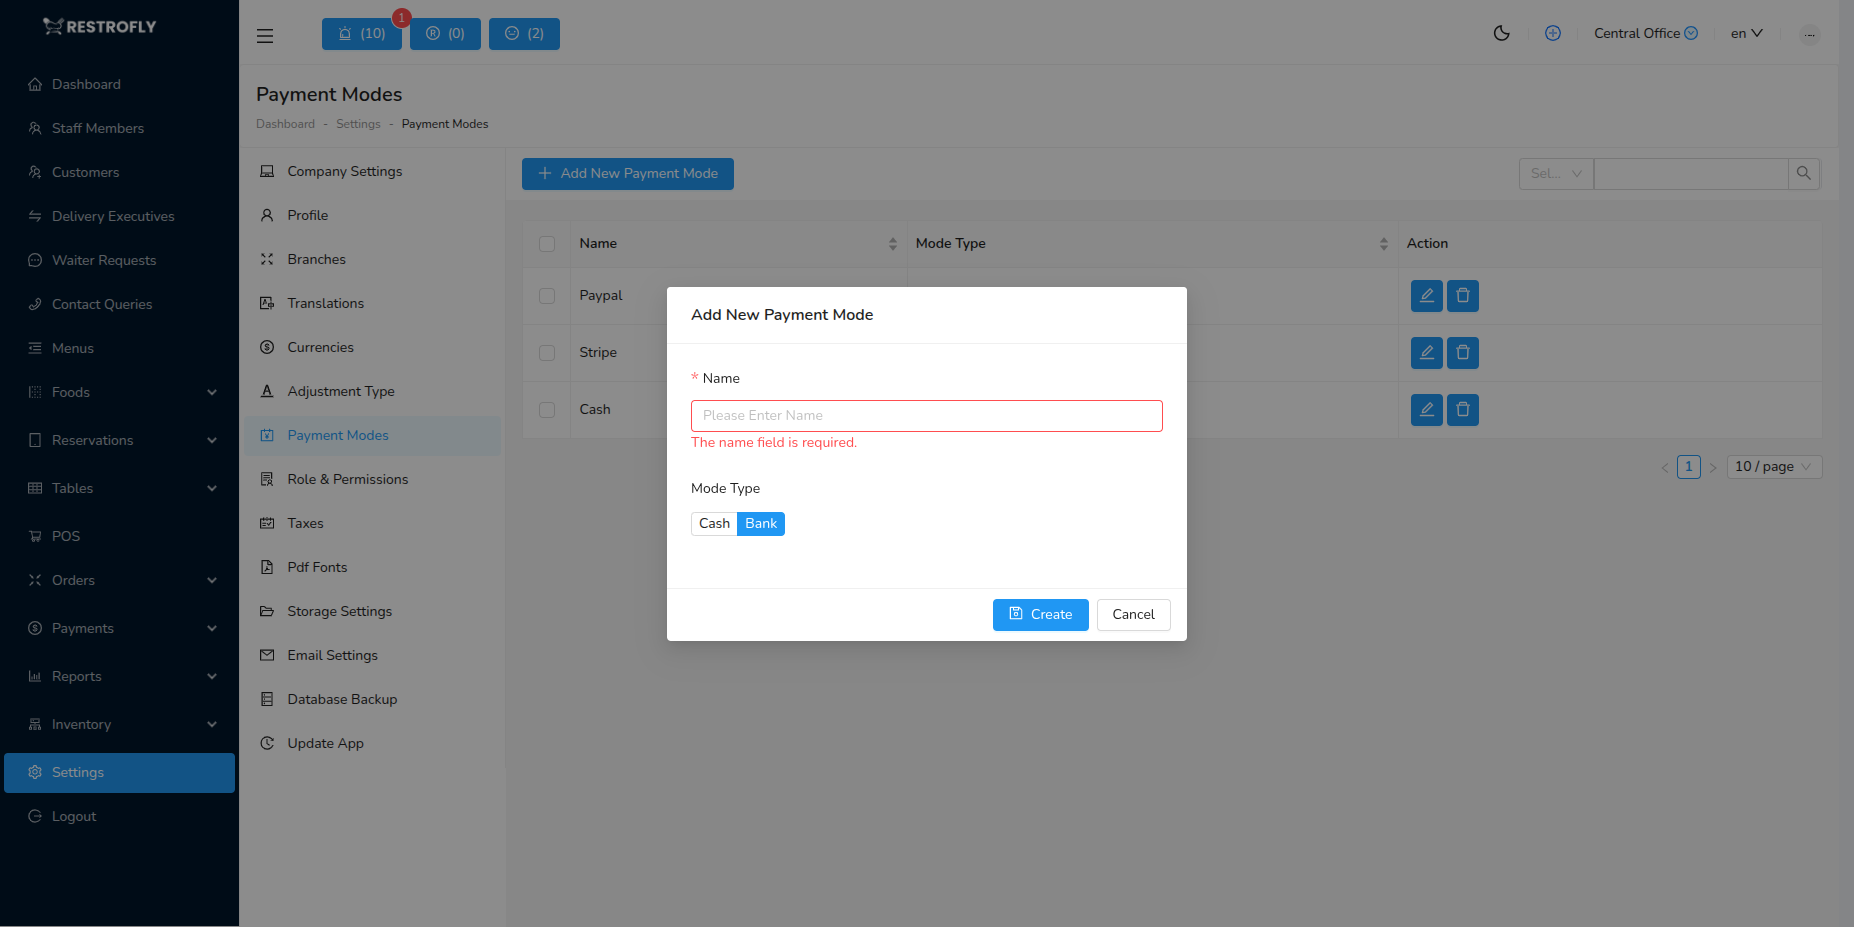
Task: Tick the select-all checkbox in the table header
Action: (x=547, y=243)
